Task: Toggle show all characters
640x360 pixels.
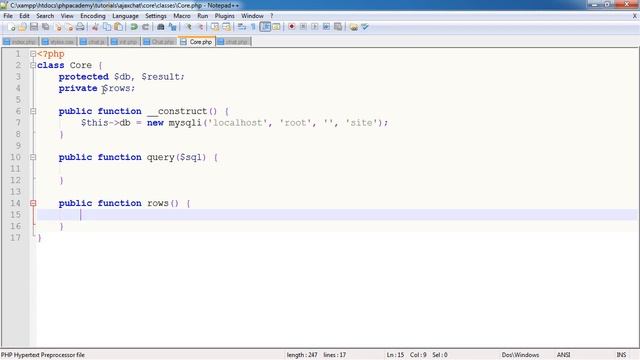Action: [253, 27]
